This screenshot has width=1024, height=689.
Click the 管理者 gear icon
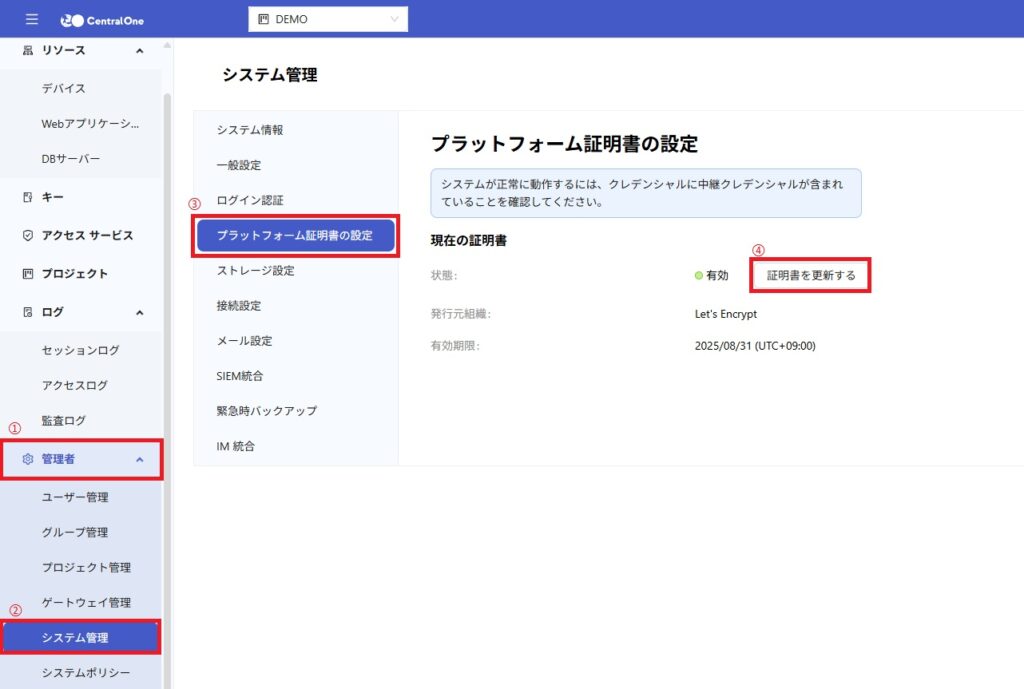click(x=28, y=460)
